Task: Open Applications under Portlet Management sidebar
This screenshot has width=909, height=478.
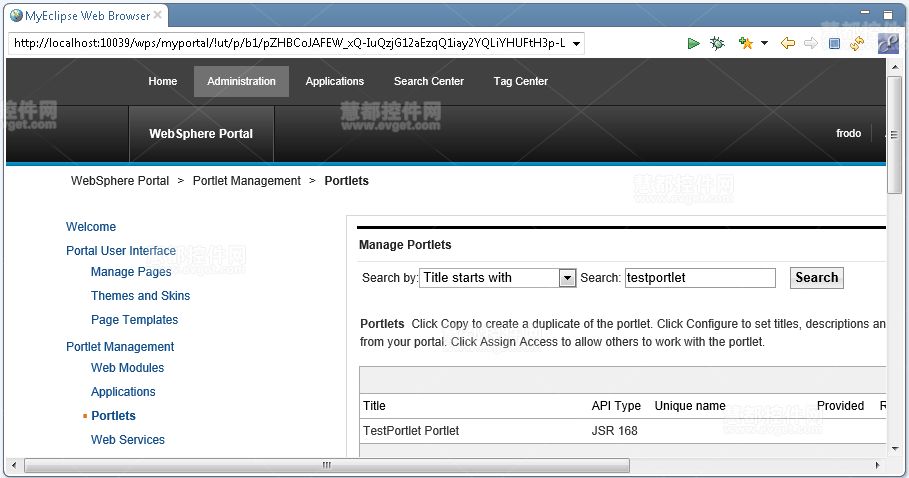Action: coord(123,392)
